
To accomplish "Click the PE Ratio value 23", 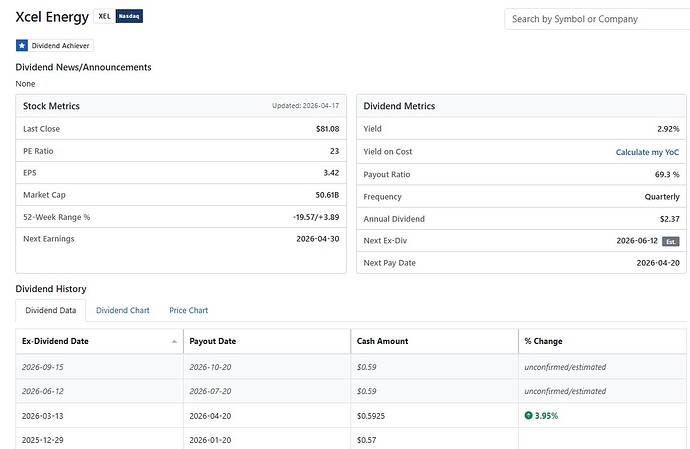I will click(x=334, y=151).
